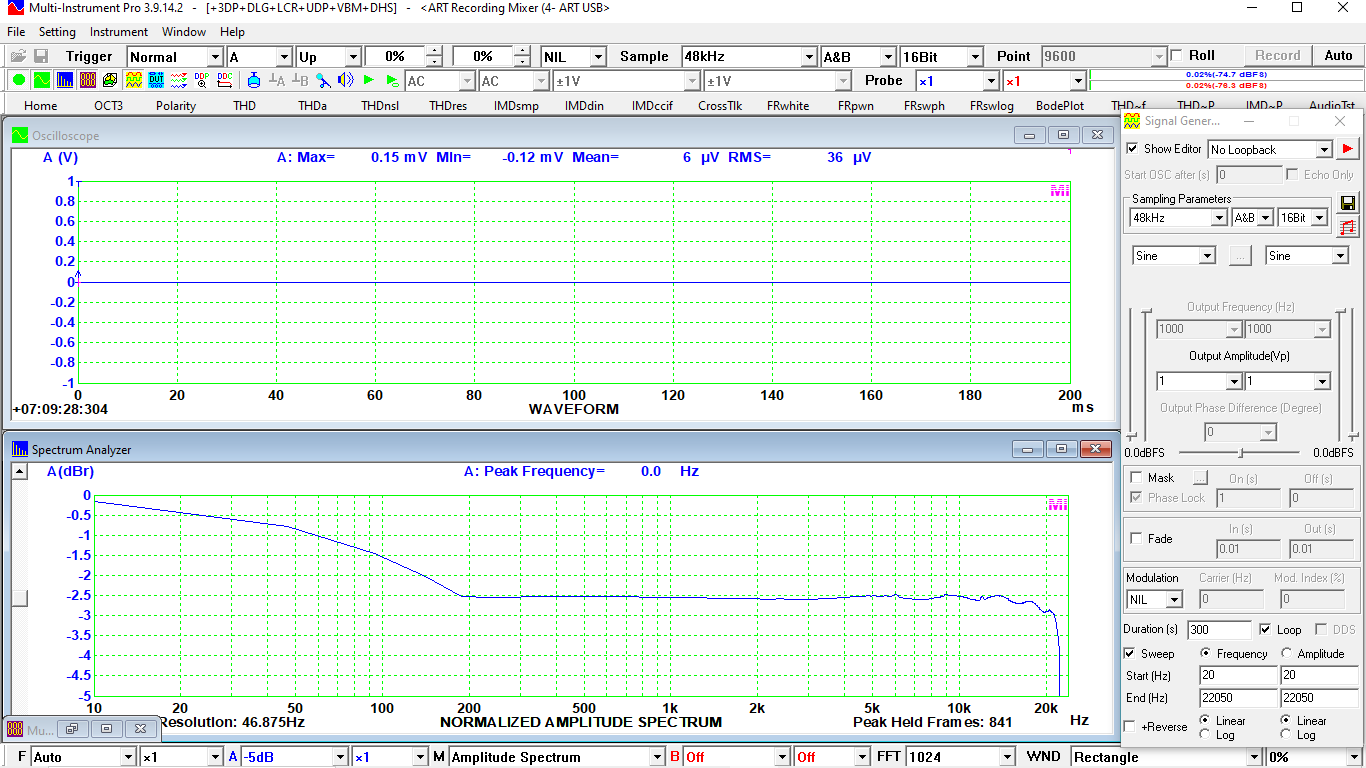This screenshot has height=768, width=1366.
Task: Select the THD panel tab
Action: (243, 105)
